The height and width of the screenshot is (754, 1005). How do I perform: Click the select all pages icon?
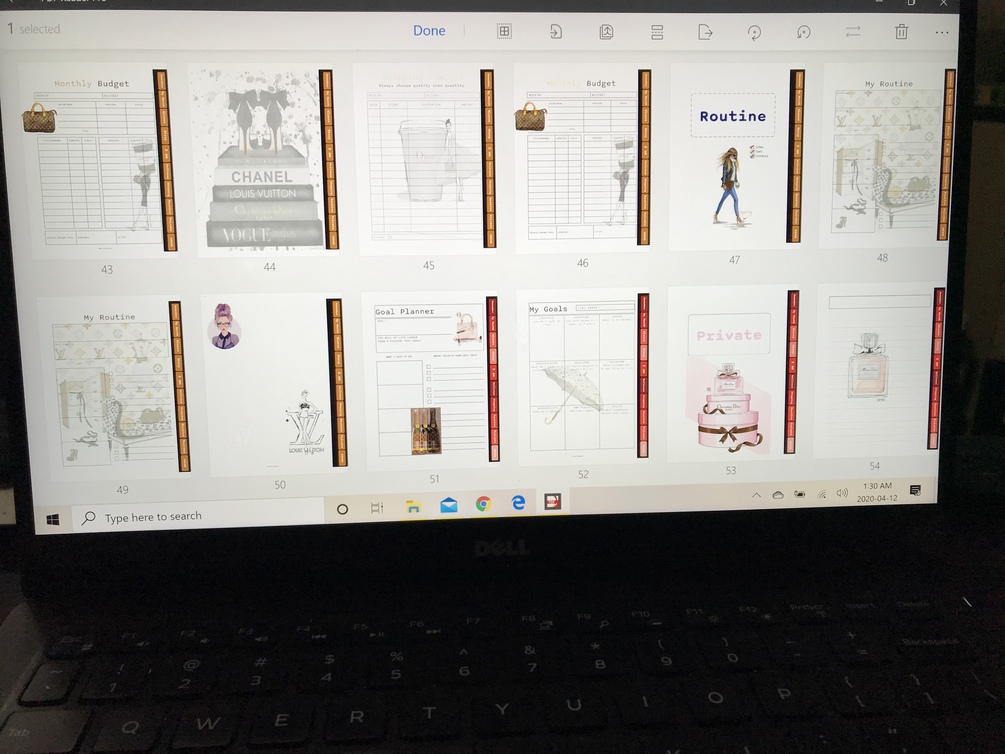[504, 31]
